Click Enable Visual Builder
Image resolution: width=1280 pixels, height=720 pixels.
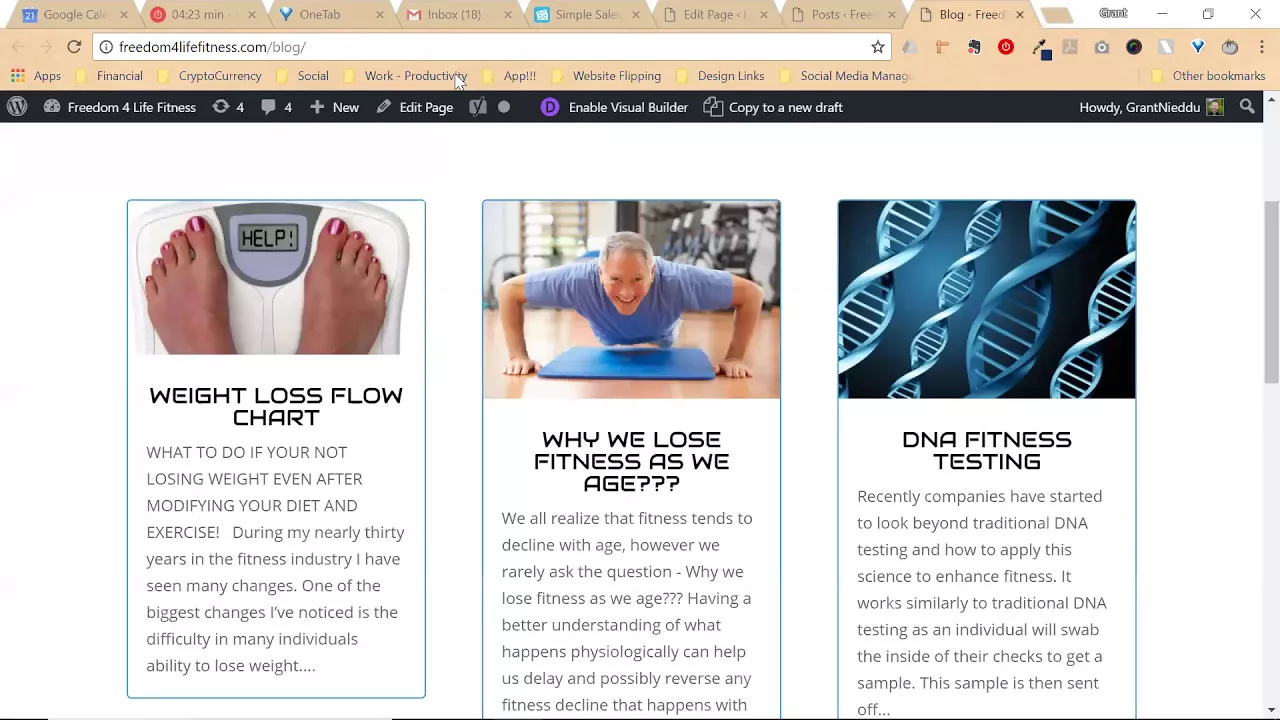coord(628,107)
